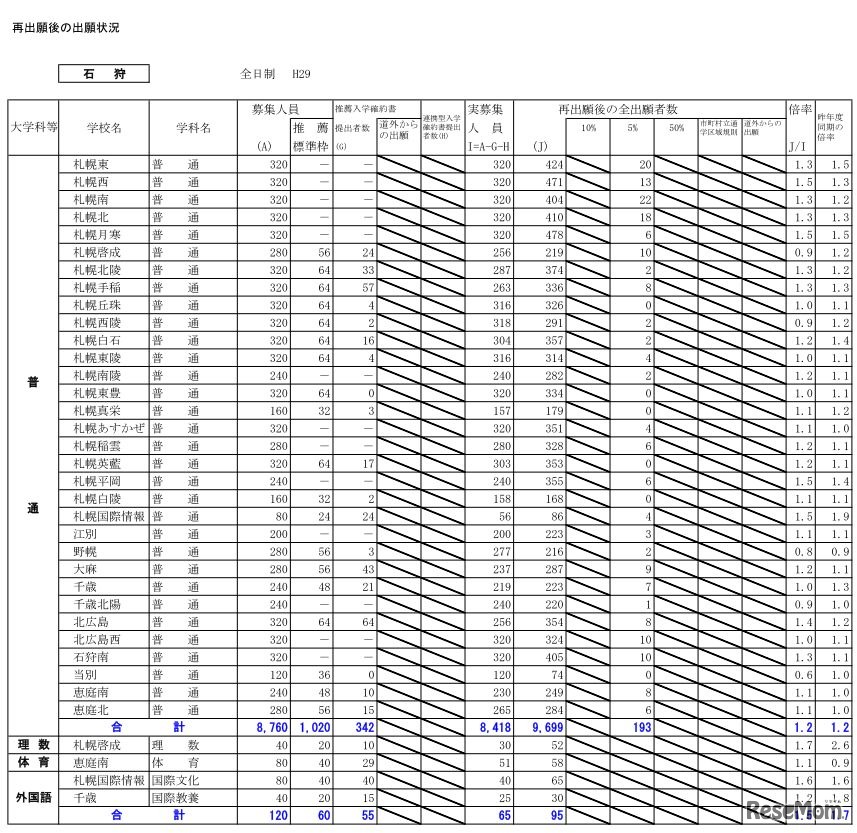Select the school name 野幌
Viewport: 857px width, 833px height.
pyautogui.click(x=85, y=552)
